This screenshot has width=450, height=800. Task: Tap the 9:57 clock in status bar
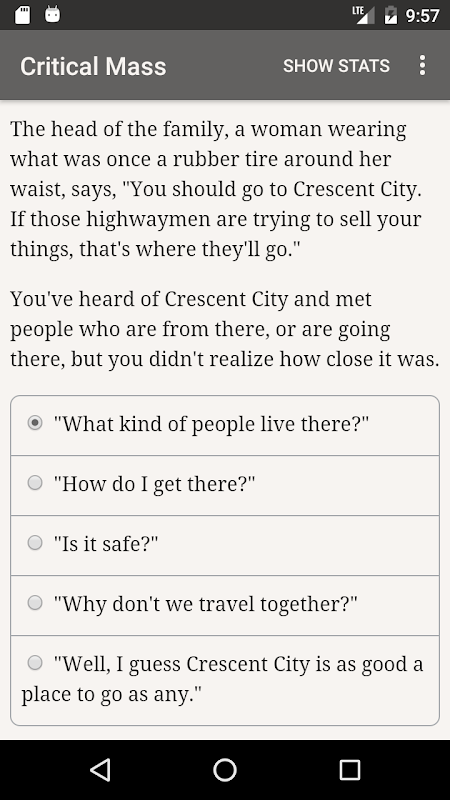click(x=422, y=15)
